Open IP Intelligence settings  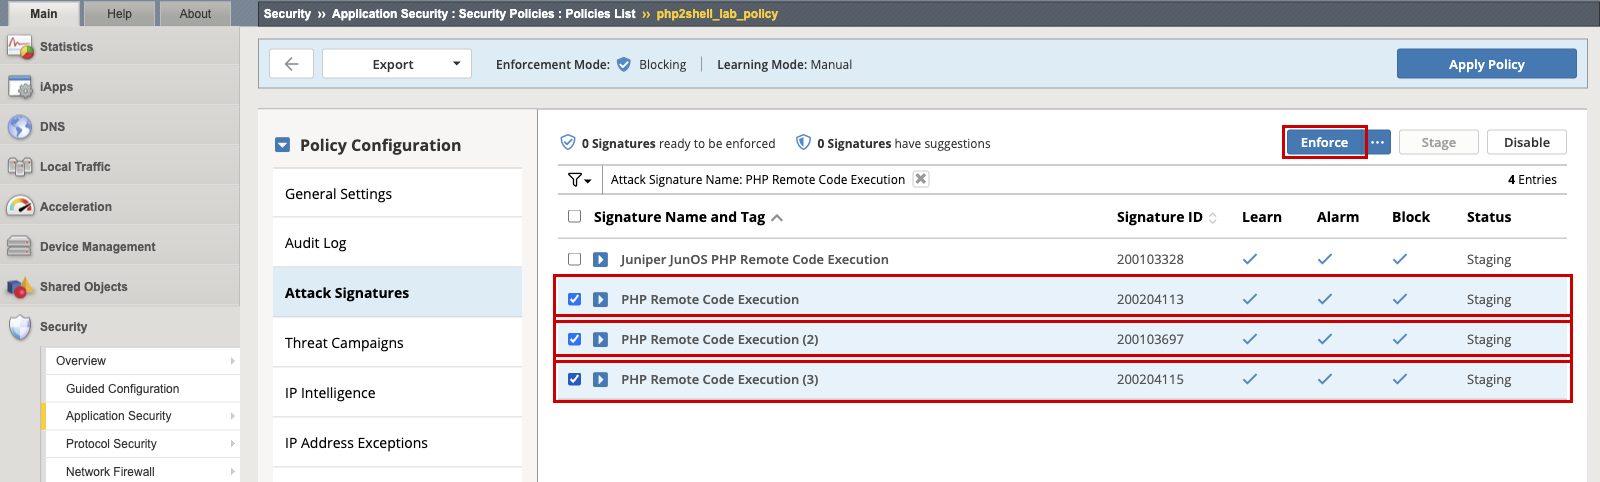397,392
